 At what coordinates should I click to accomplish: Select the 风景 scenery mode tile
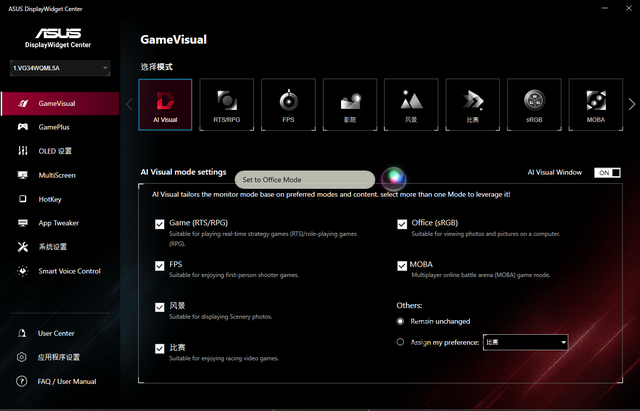click(411, 104)
